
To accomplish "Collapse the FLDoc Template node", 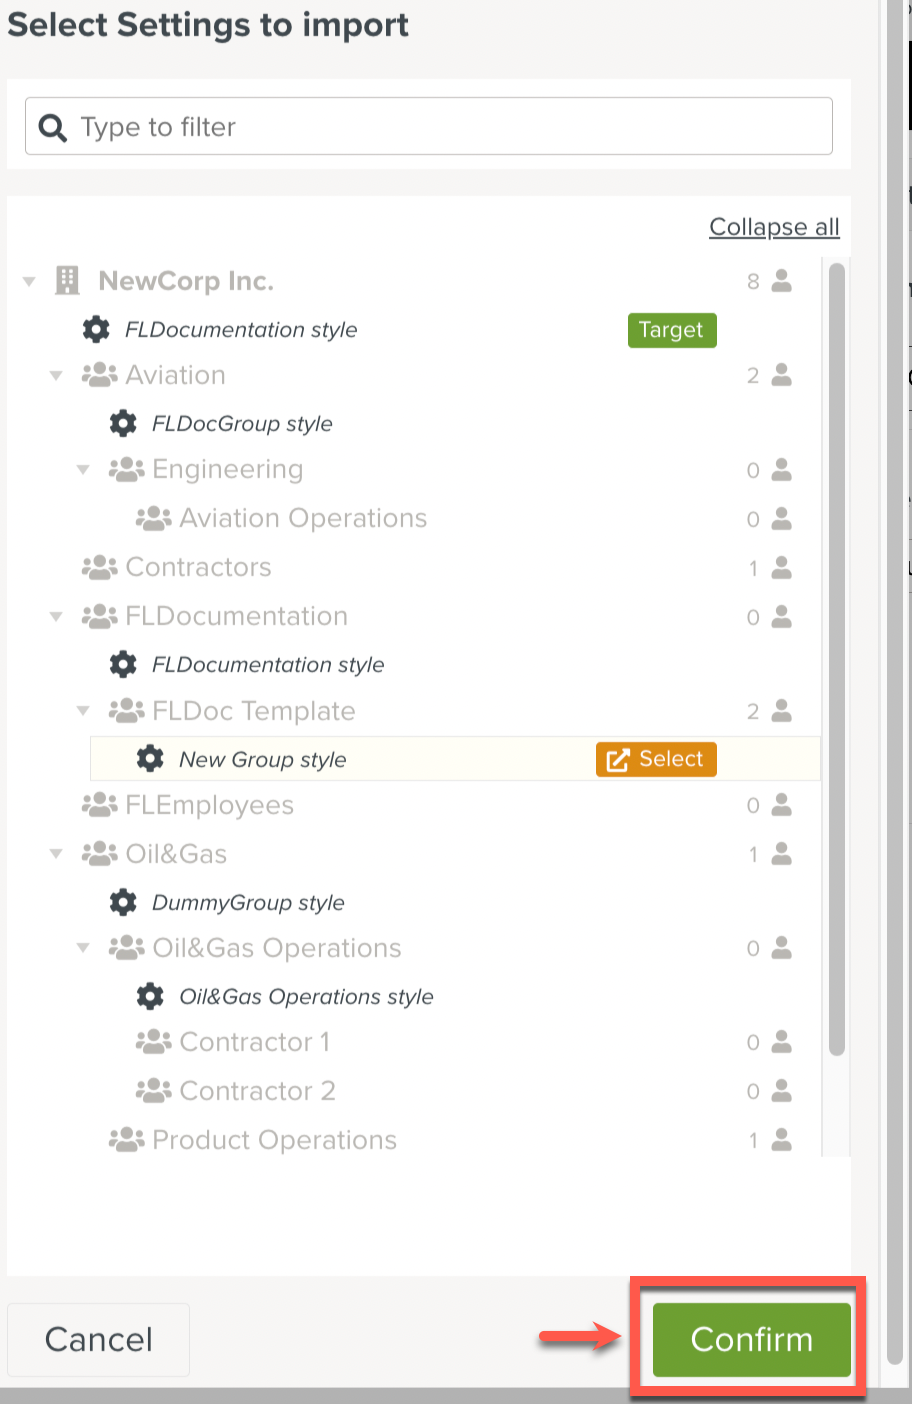I will coord(83,711).
